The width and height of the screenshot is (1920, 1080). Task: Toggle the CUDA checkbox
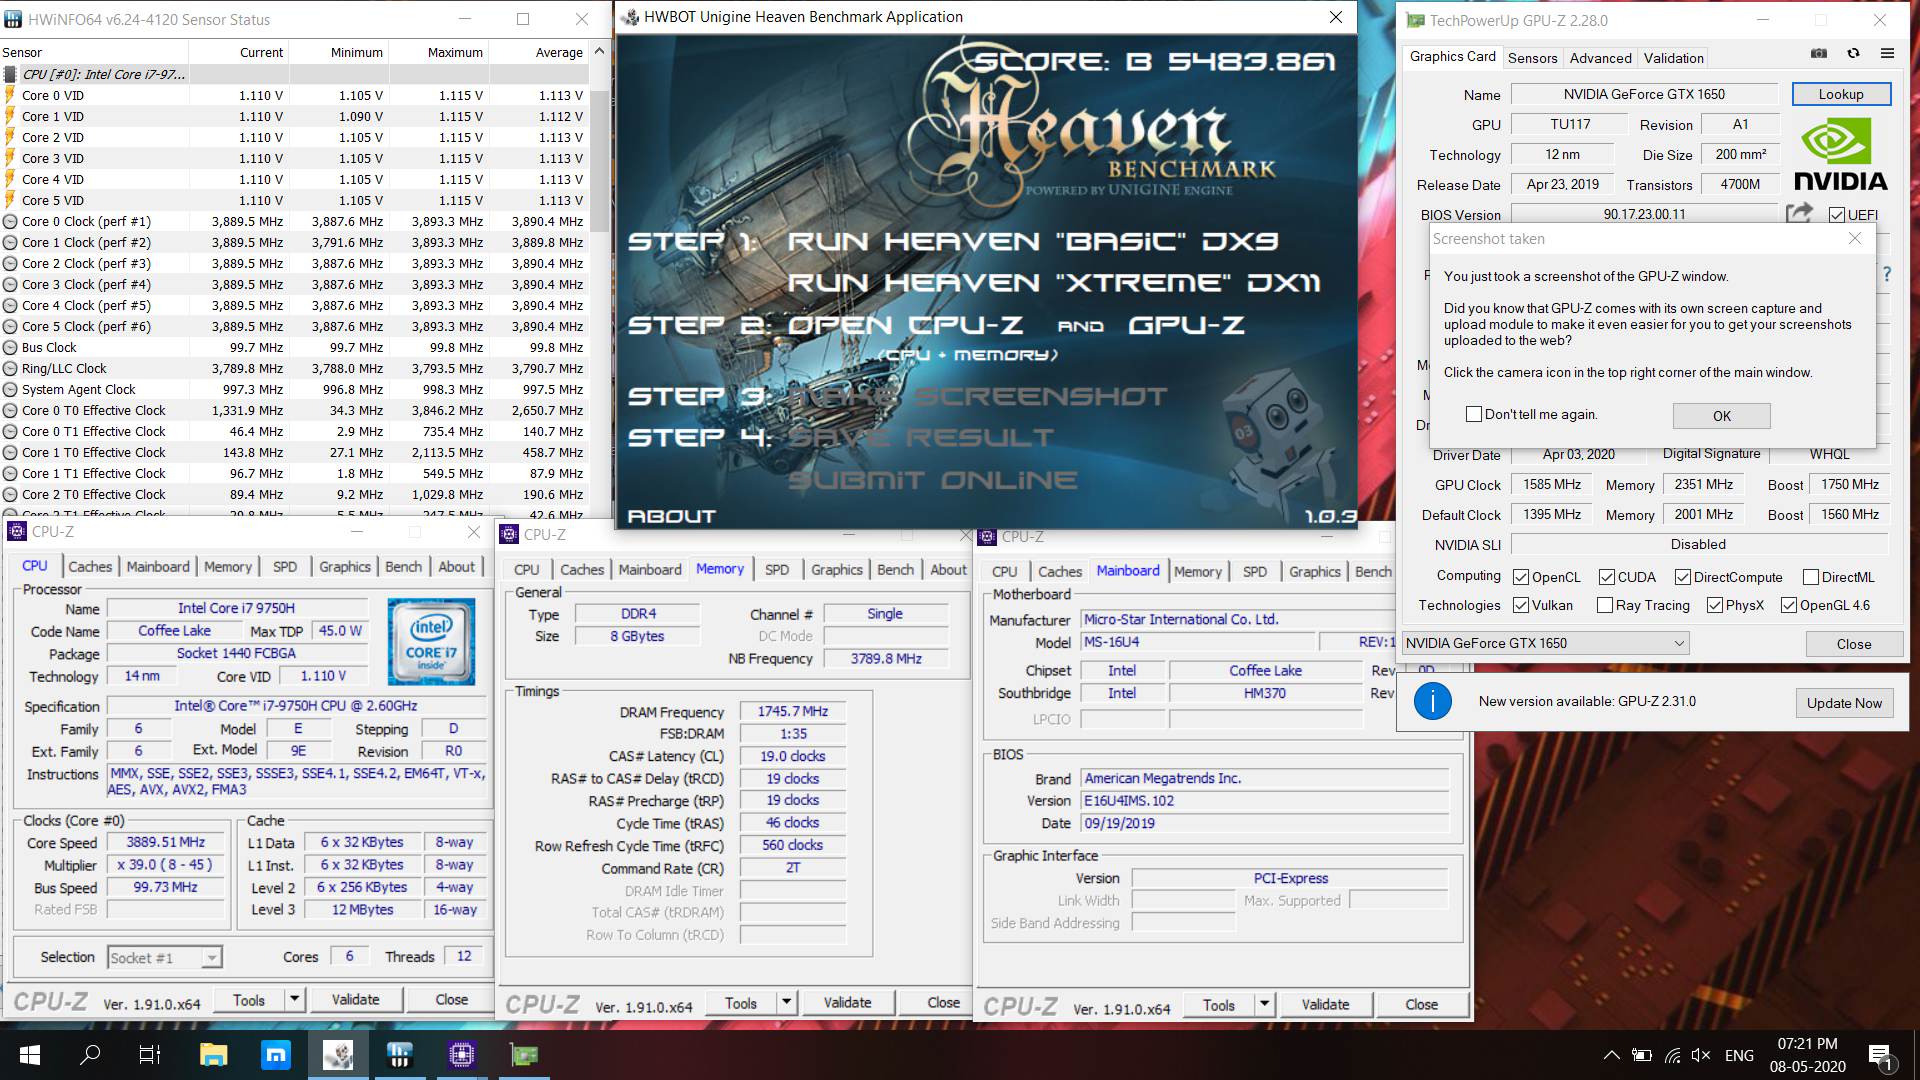coord(1607,577)
